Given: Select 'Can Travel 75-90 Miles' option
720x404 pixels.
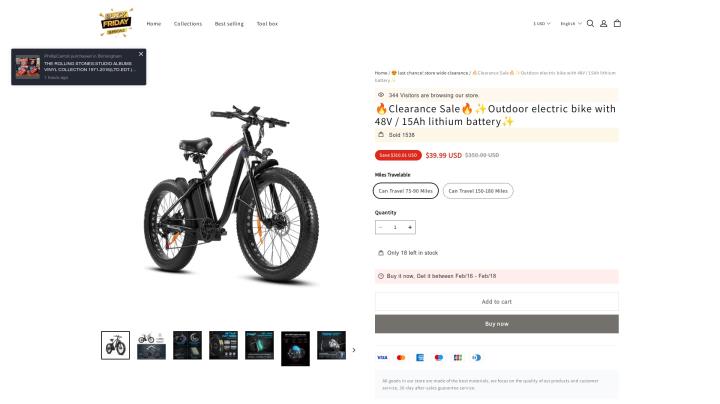Looking at the screenshot, I should 406,190.
